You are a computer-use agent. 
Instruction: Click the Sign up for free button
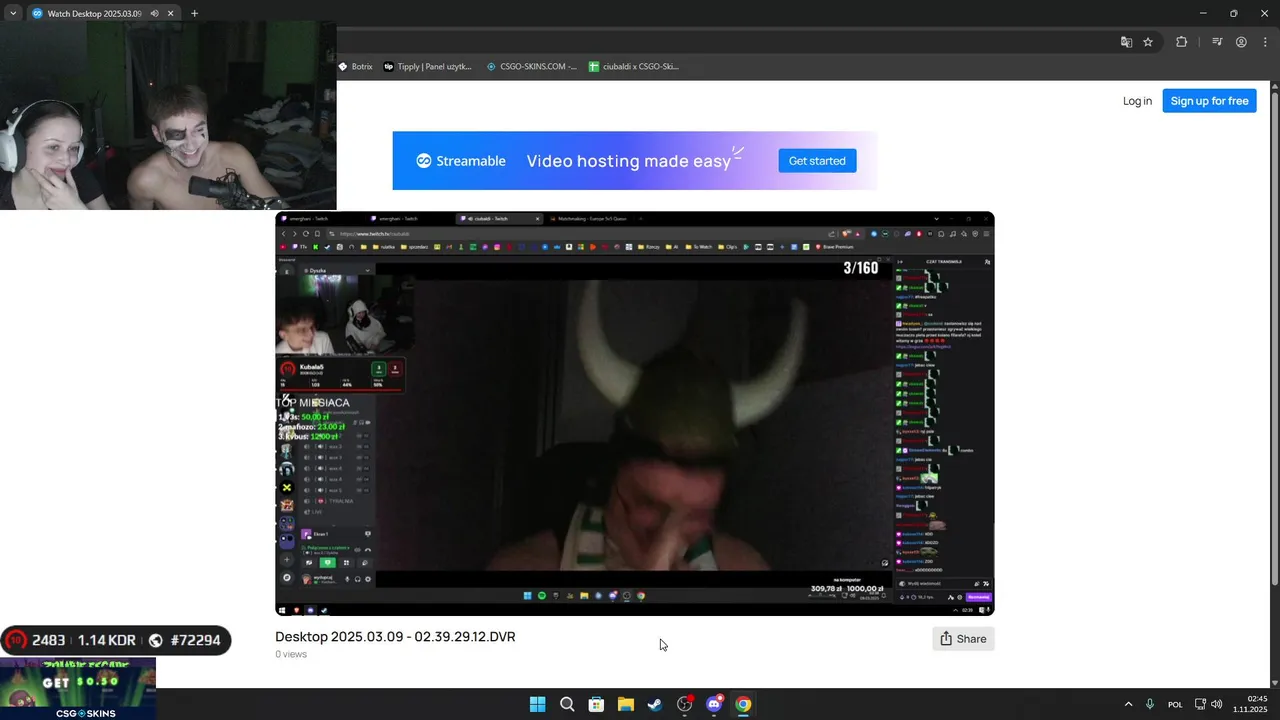(1209, 101)
